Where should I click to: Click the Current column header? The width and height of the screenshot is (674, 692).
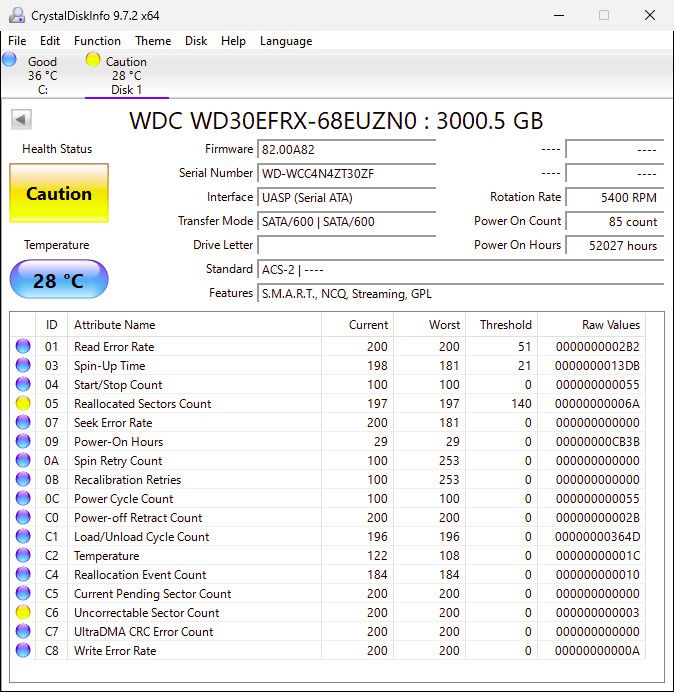357,325
